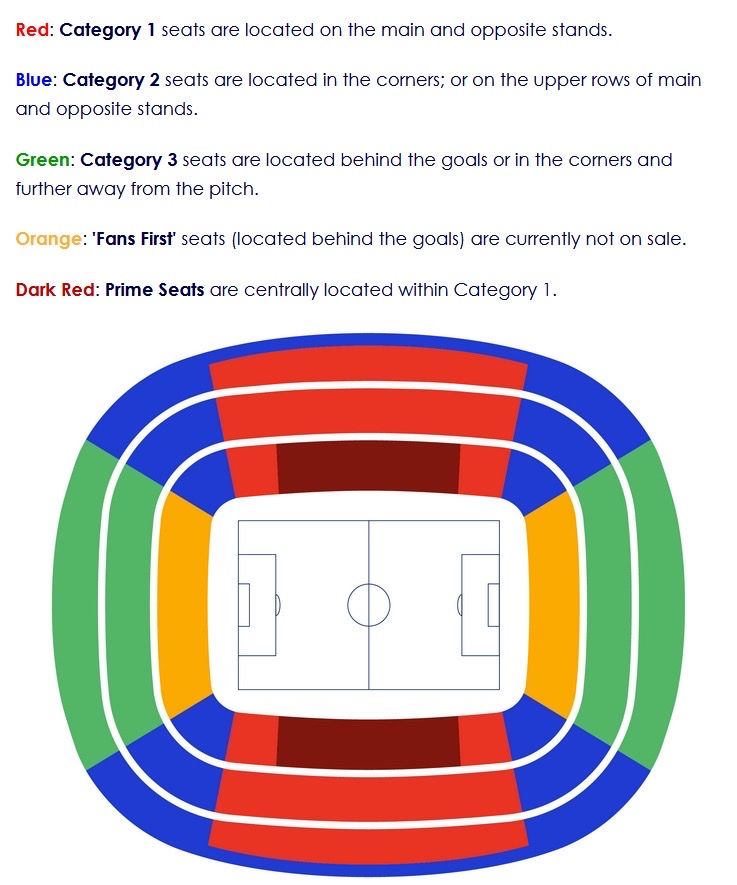Click the left penalty area on pitch
Viewport: 737px width, 885px height.
click(x=257, y=604)
